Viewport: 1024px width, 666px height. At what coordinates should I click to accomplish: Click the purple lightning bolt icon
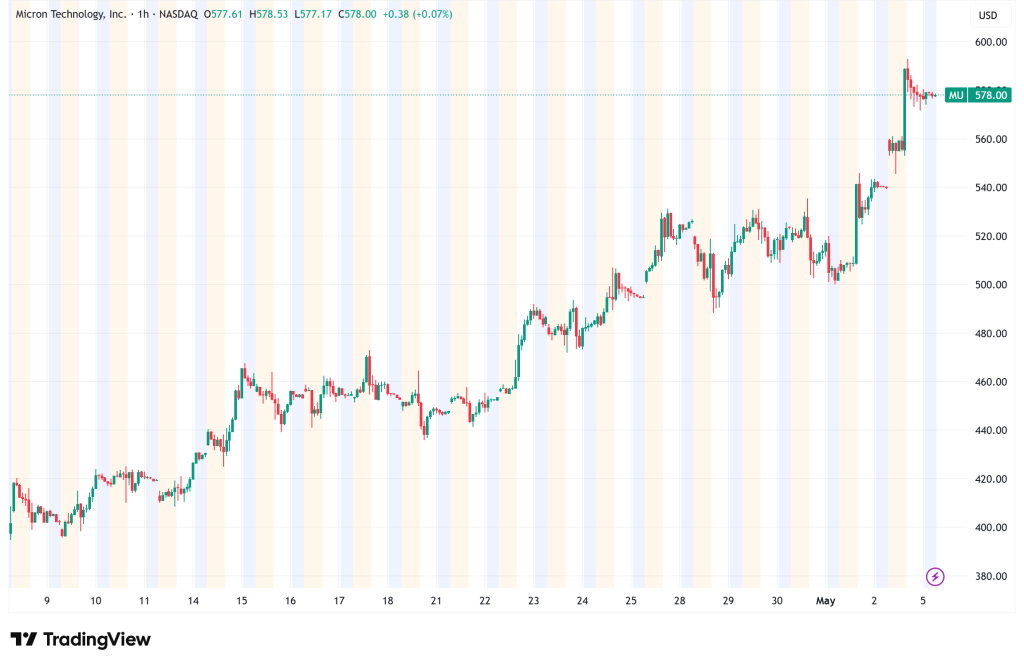[935, 577]
